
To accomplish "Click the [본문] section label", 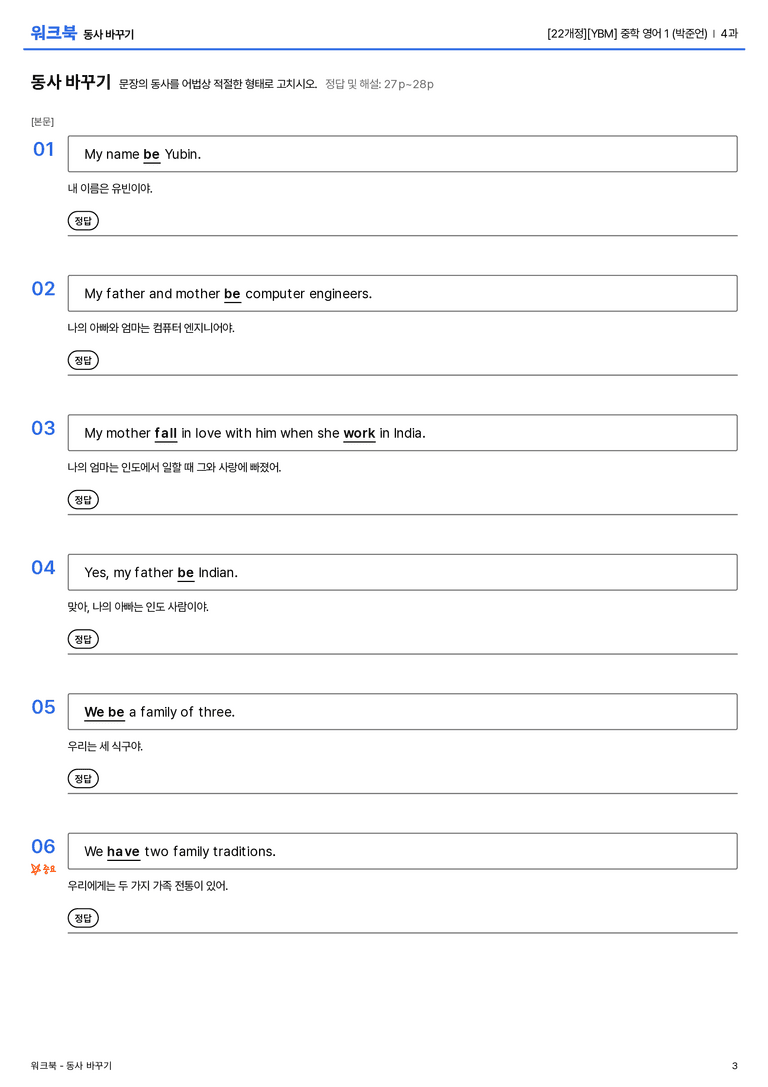I will (42, 121).
